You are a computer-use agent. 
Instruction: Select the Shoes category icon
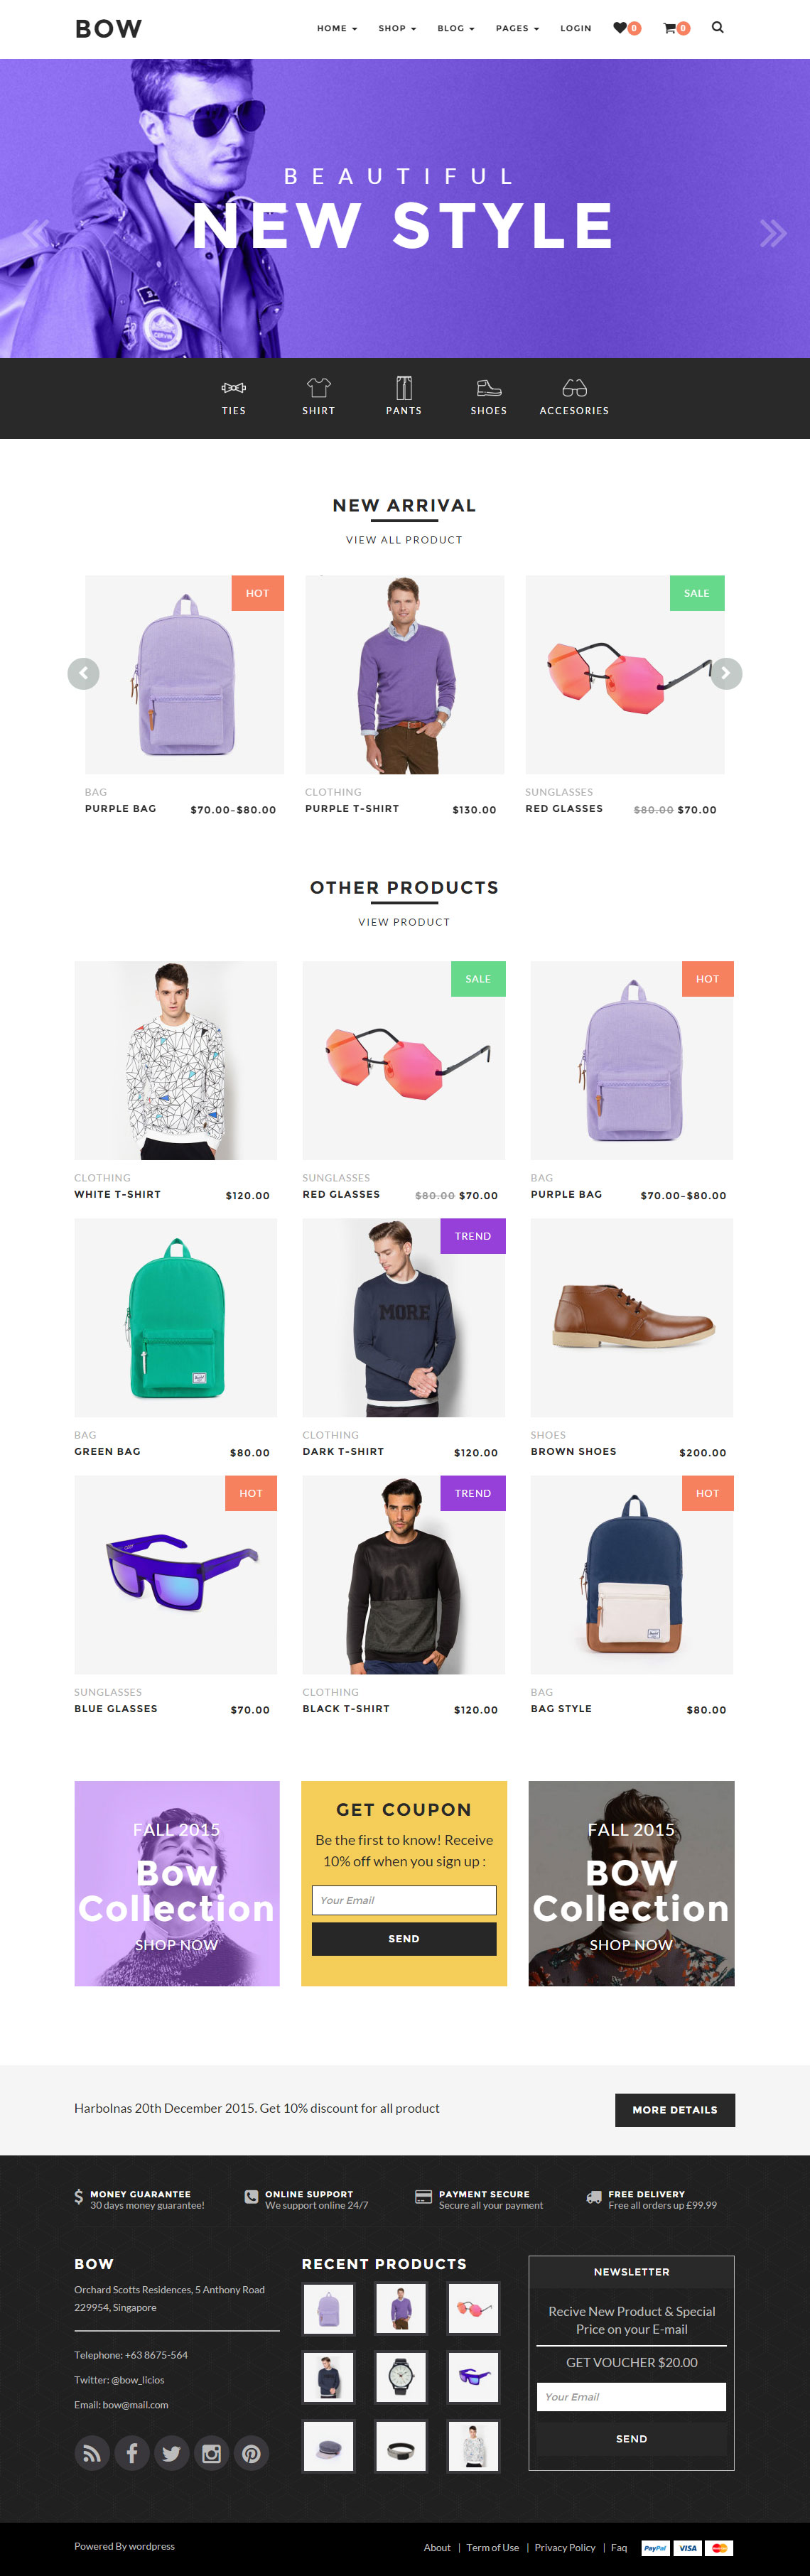click(488, 387)
